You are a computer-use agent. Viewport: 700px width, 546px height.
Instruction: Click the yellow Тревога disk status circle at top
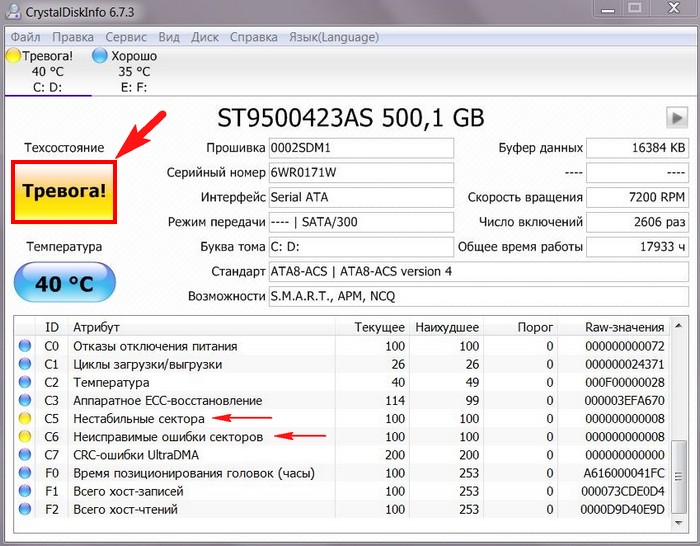13,57
